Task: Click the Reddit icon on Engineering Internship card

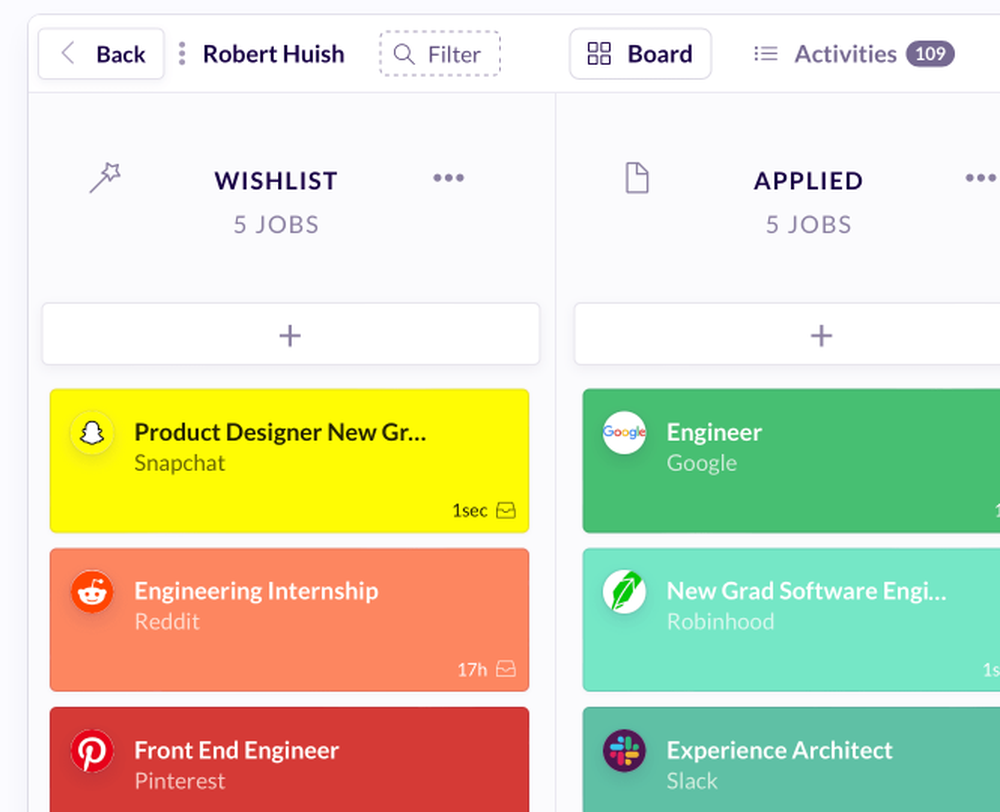Action: (x=91, y=591)
